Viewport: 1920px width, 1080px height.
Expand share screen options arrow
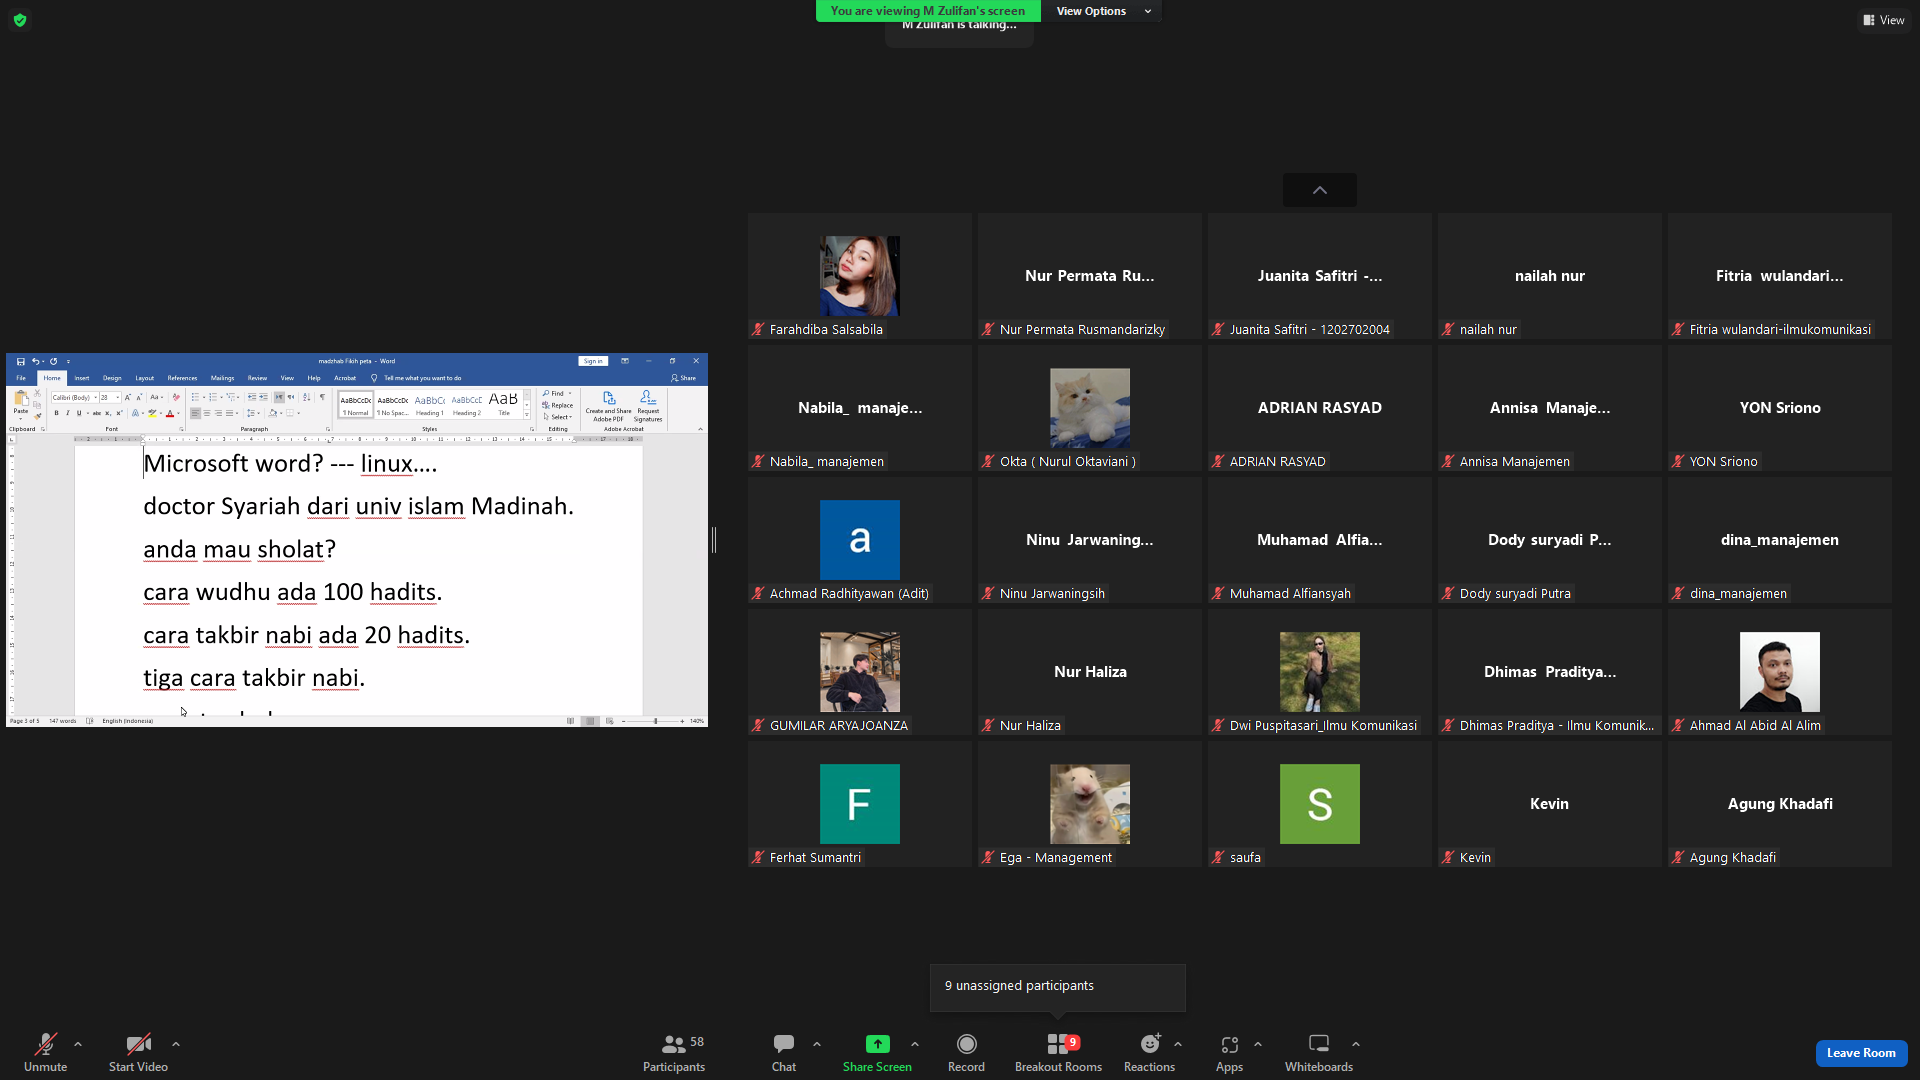915,1044
